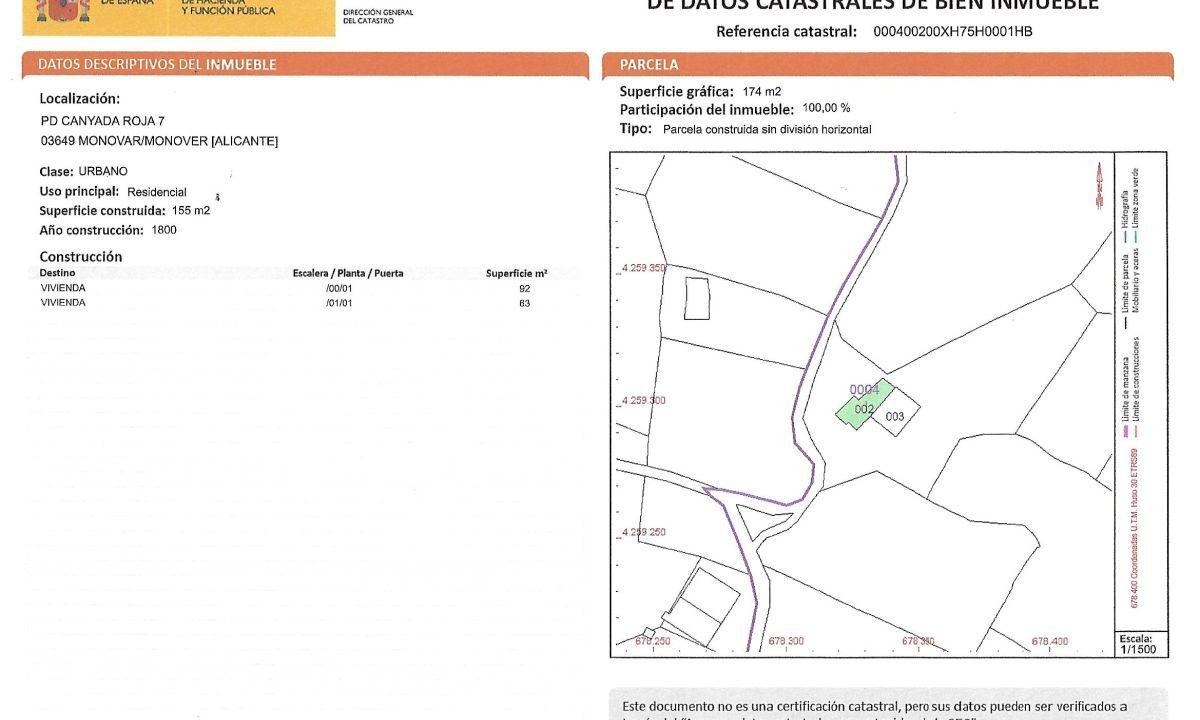The image size is (1200, 720).
Task: Click the 'Localización:' heading
Action: (80, 99)
